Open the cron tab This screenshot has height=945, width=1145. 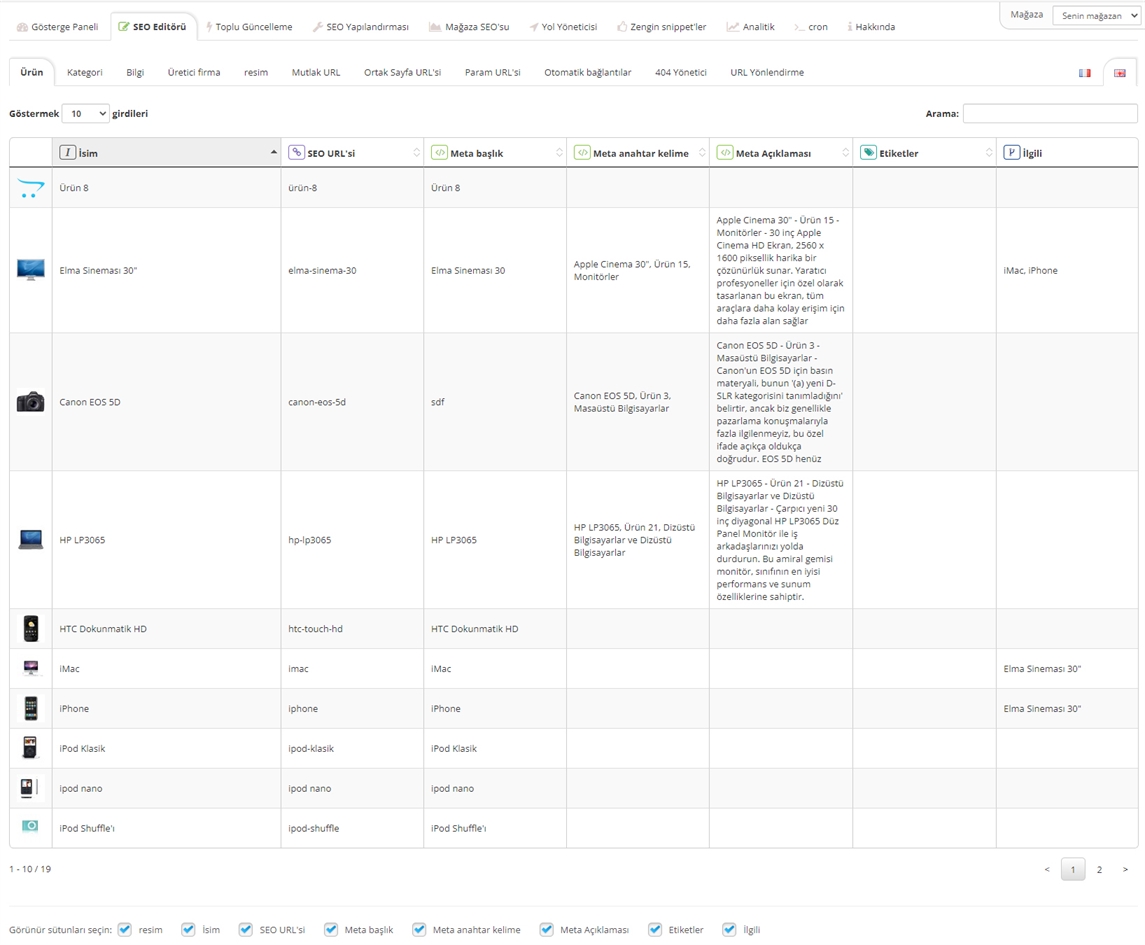pos(811,27)
